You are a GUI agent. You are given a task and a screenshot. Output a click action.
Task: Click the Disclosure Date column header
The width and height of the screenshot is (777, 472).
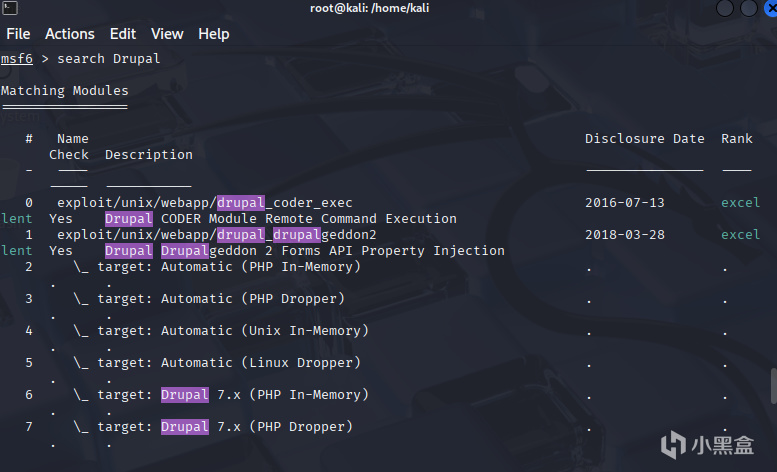pos(645,138)
